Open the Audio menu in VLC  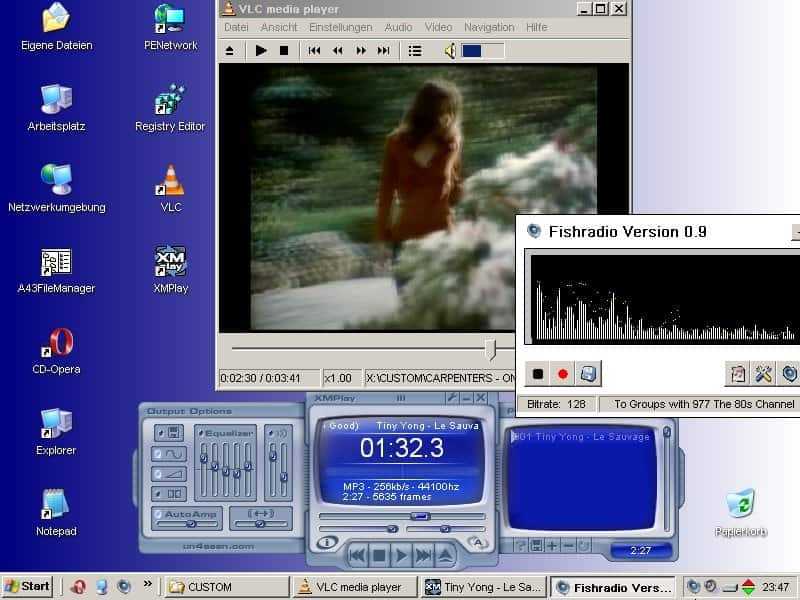(398, 27)
